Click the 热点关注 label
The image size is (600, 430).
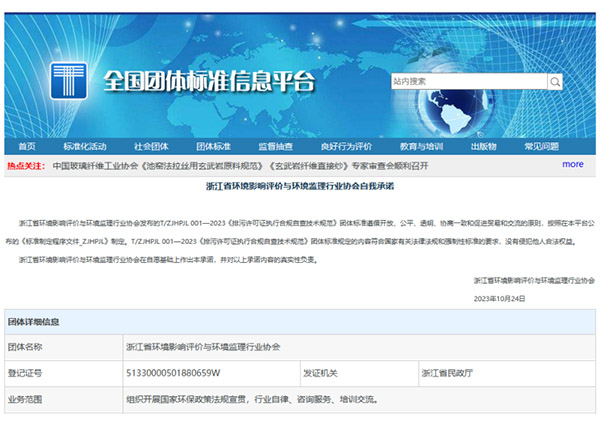click(x=26, y=166)
